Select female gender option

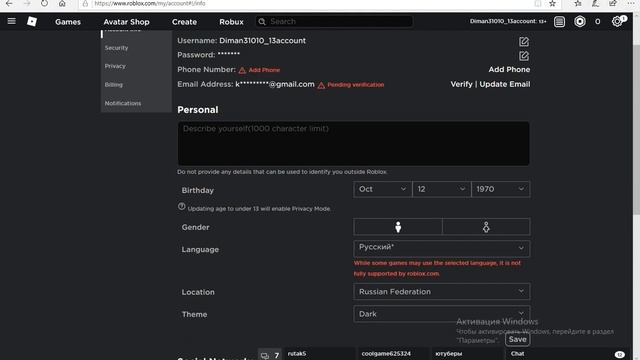486,227
